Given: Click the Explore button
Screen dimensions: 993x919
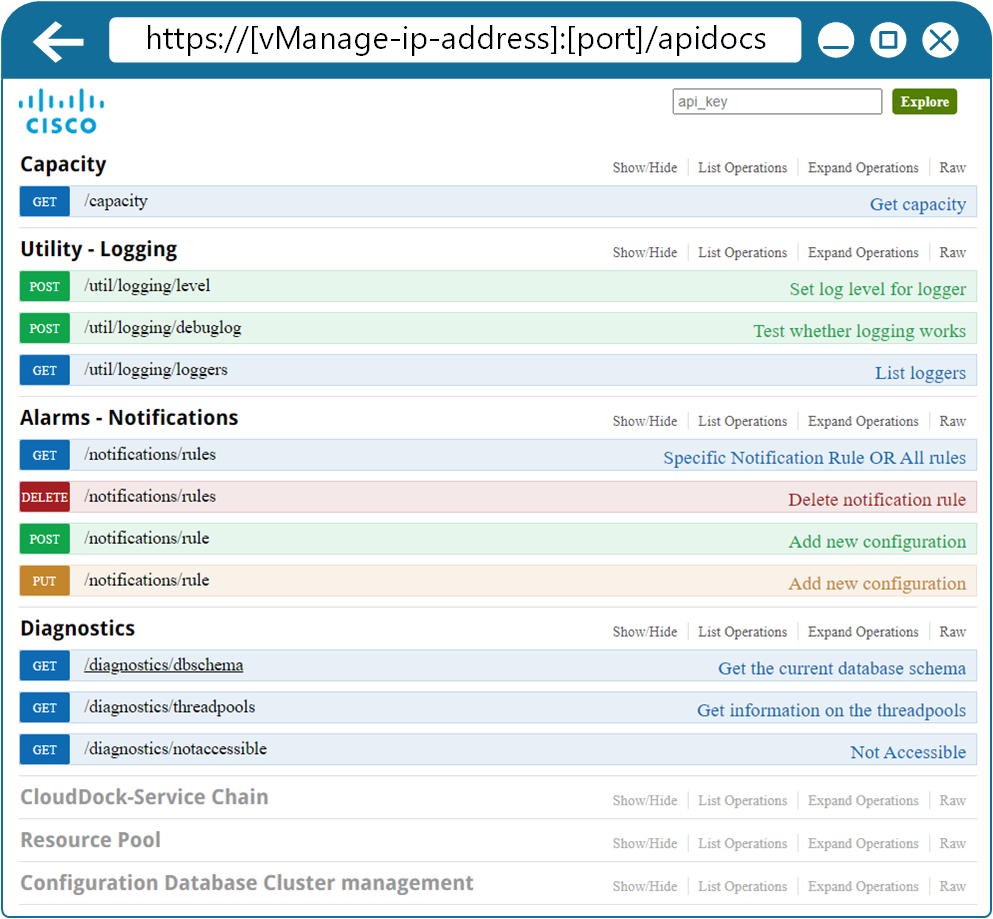Looking at the screenshot, I should click(924, 101).
